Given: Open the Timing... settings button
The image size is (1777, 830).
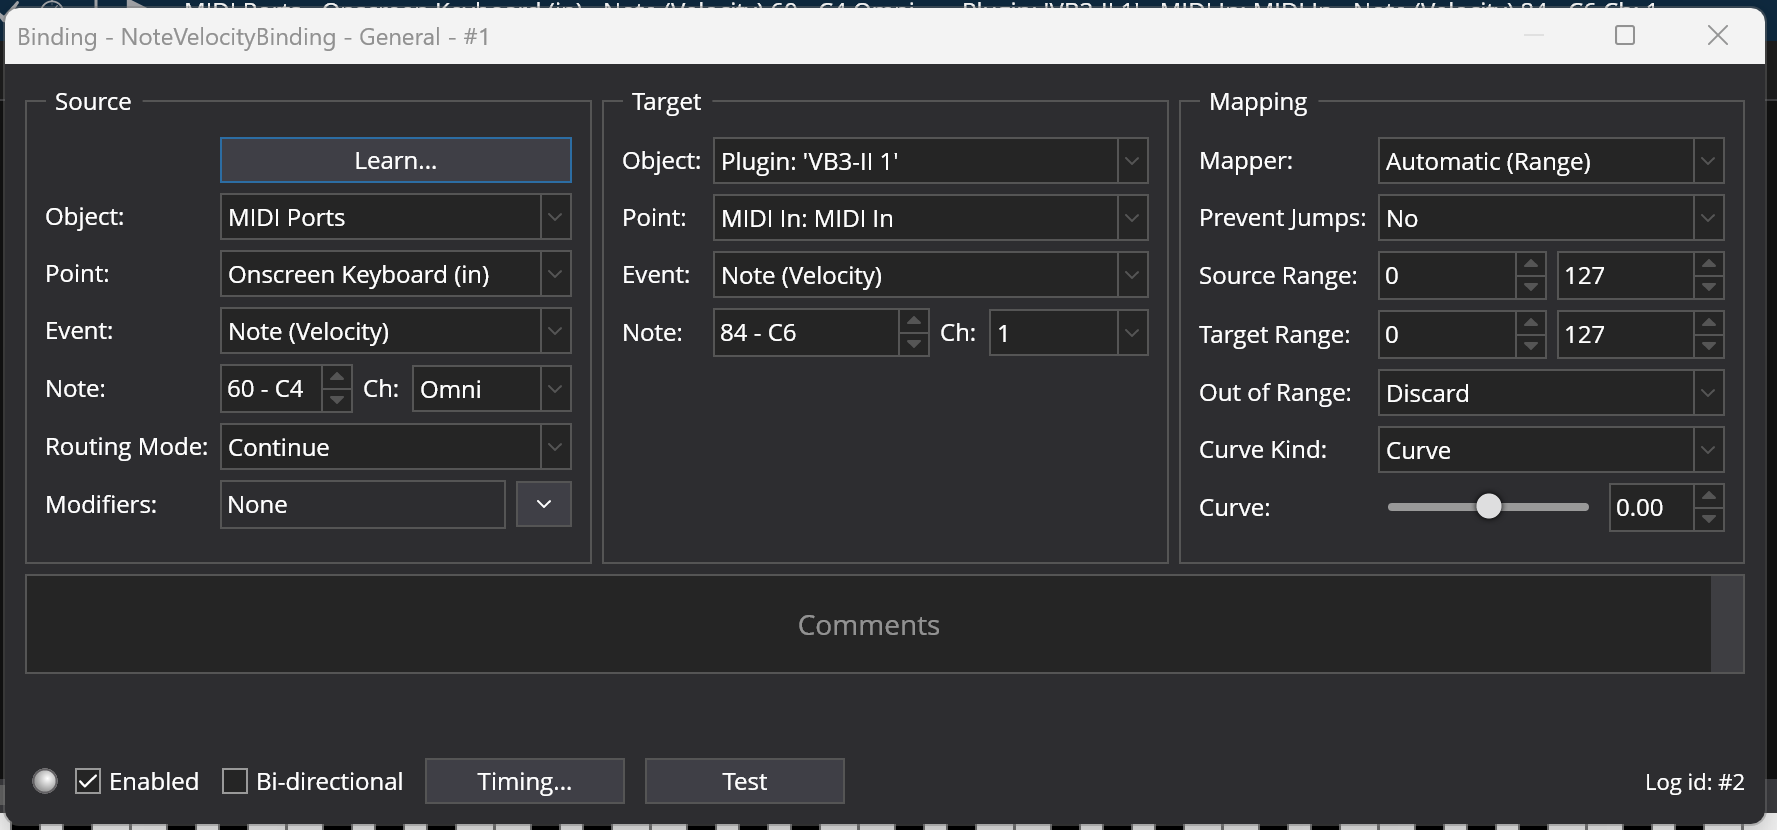Looking at the screenshot, I should pos(524,781).
